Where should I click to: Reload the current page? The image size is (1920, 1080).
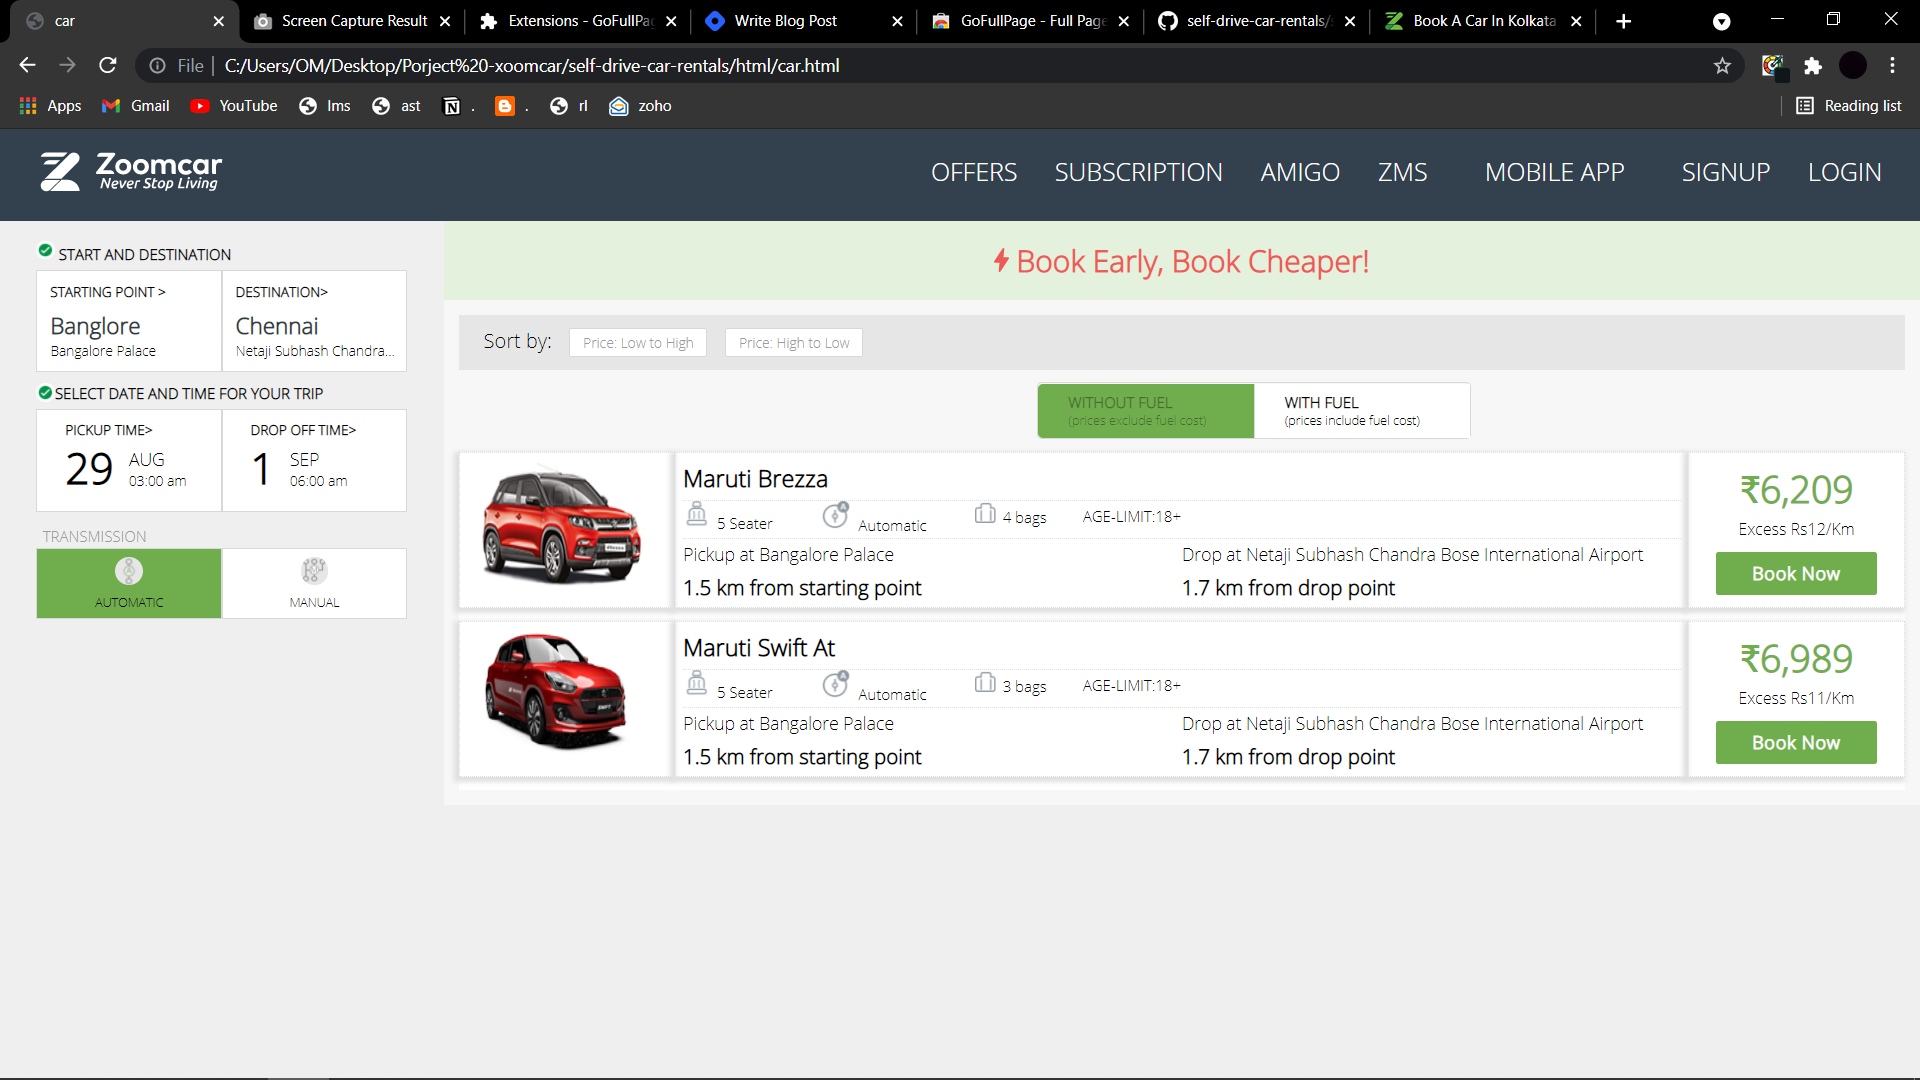(108, 66)
